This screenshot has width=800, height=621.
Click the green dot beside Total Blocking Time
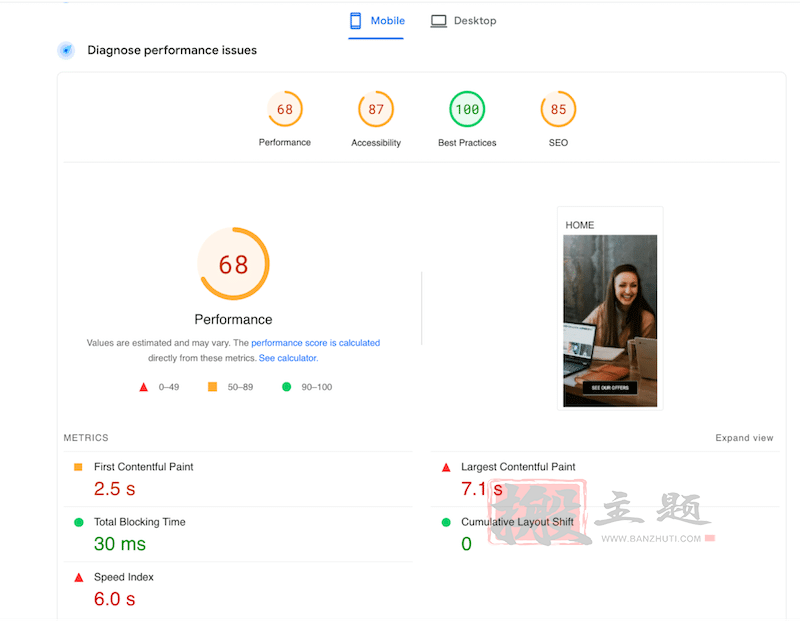(79, 522)
